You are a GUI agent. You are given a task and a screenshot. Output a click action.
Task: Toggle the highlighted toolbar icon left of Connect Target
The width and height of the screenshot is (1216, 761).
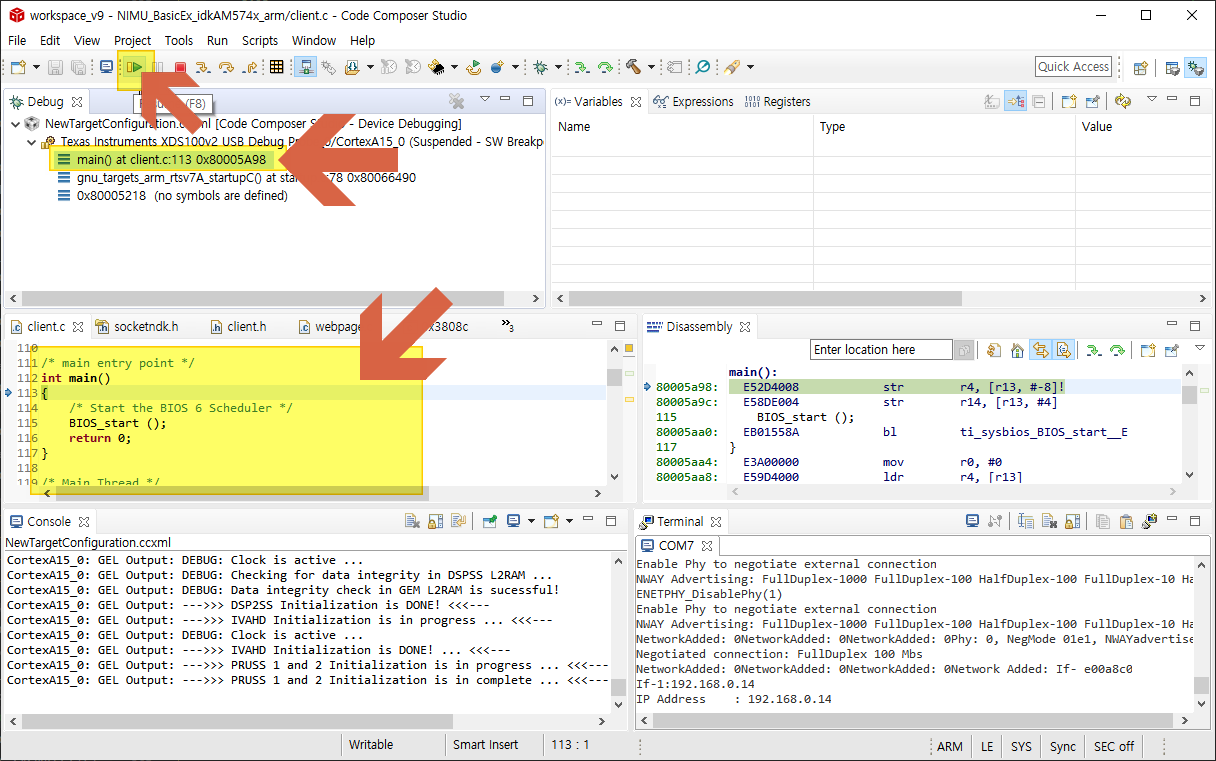(x=306, y=67)
